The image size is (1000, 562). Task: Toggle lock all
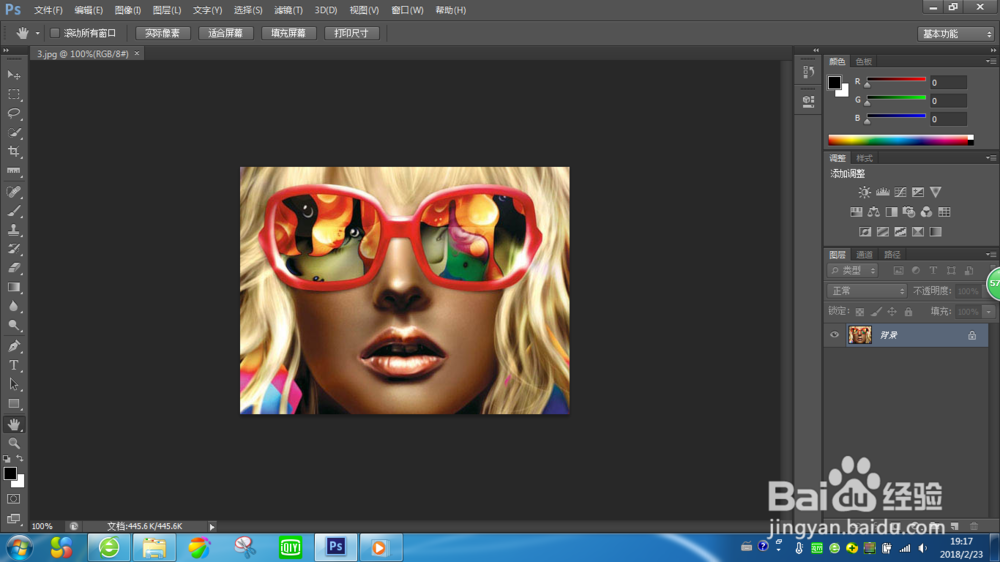(x=908, y=312)
